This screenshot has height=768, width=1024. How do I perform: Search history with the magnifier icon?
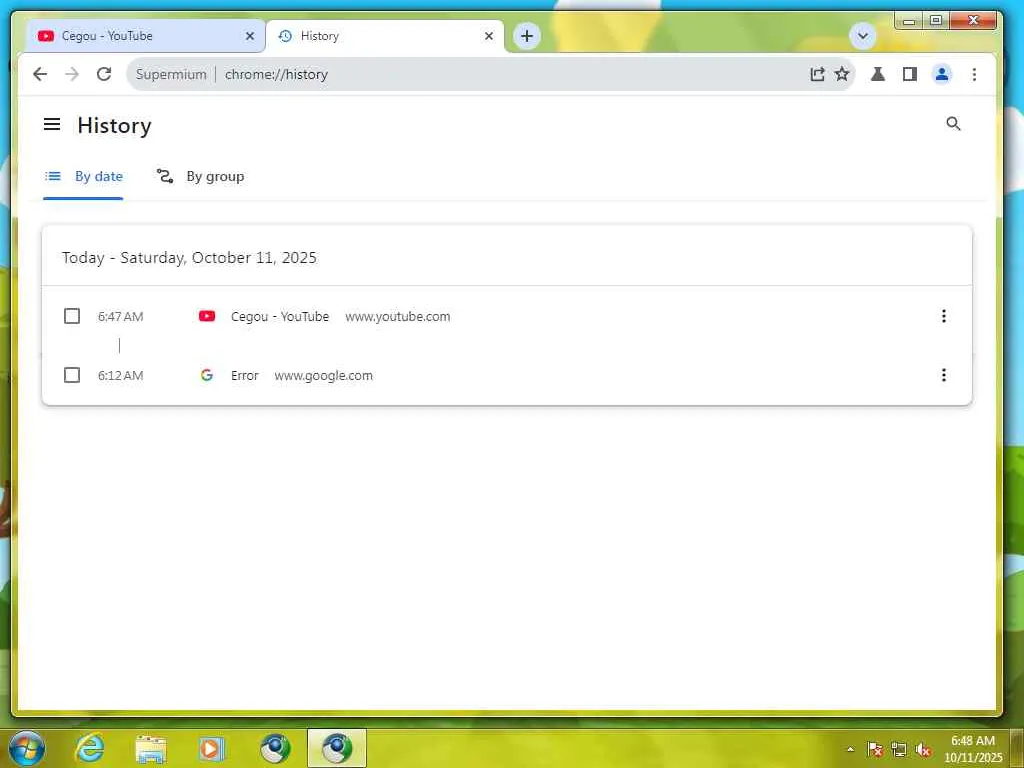953,124
